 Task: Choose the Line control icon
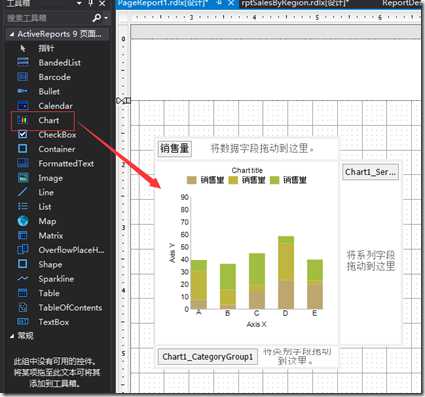coord(23,192)
